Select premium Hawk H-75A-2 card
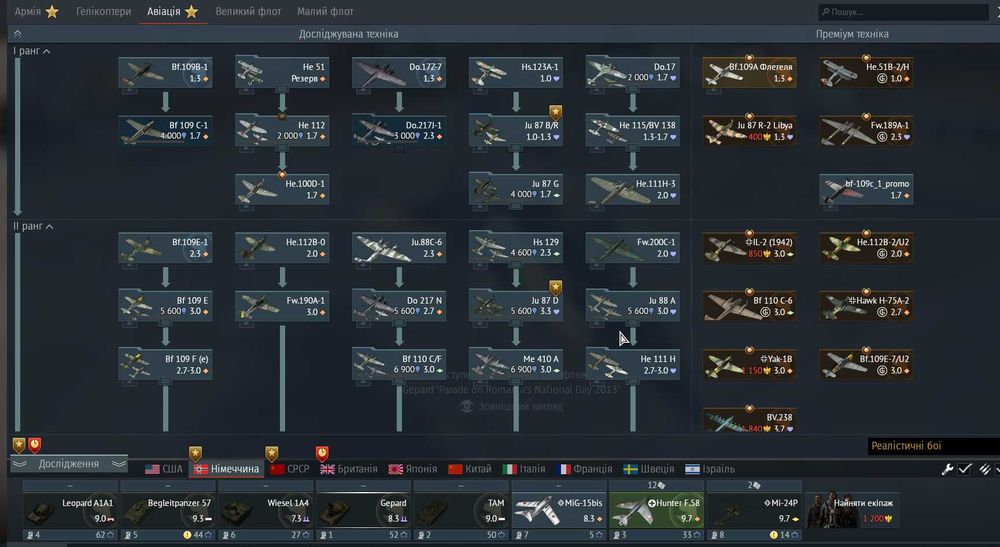 click(866, 306)
